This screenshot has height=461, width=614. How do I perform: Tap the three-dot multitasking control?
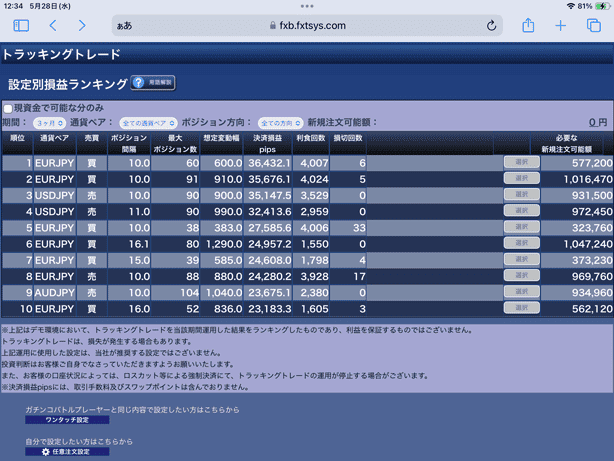point(307,6)
